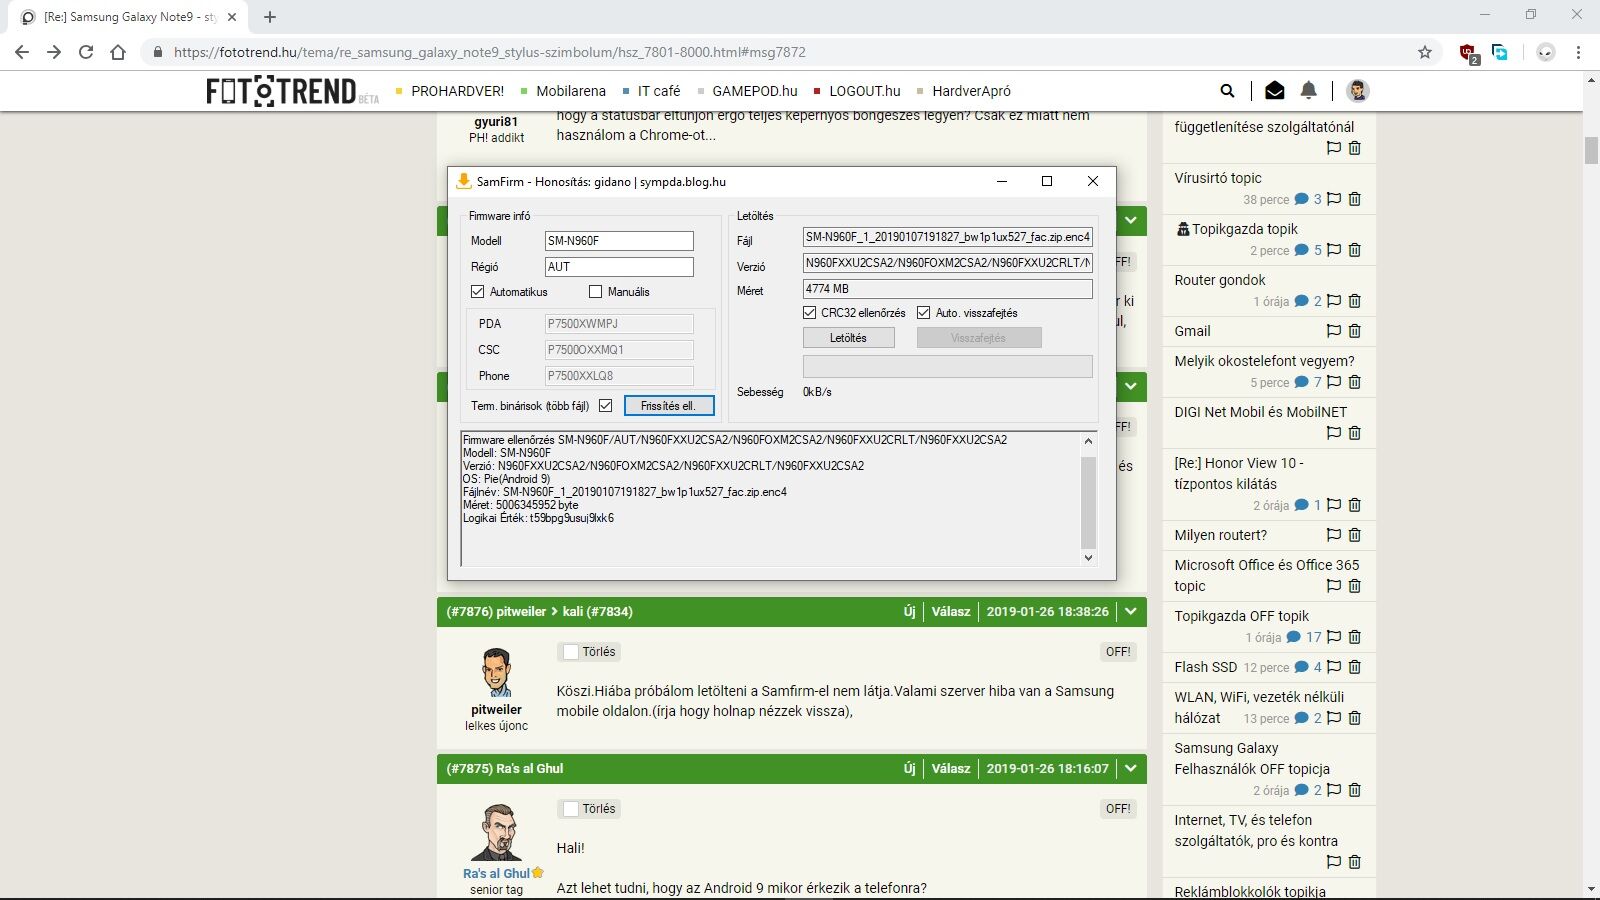Click Válasz on post #7876
Image resolution: width=1600 pixels, height=900 pixels.
point(951,612)
